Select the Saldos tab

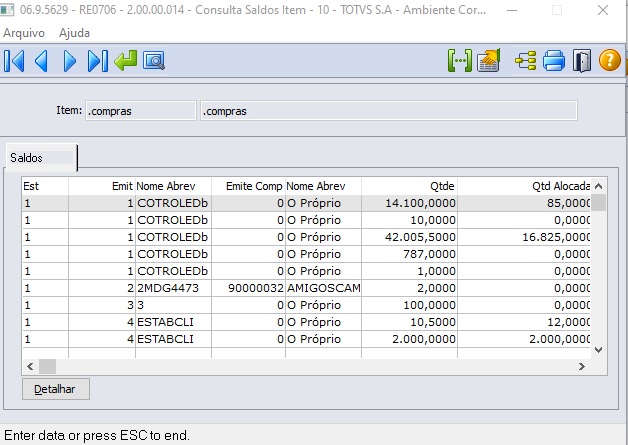(41, 158)
